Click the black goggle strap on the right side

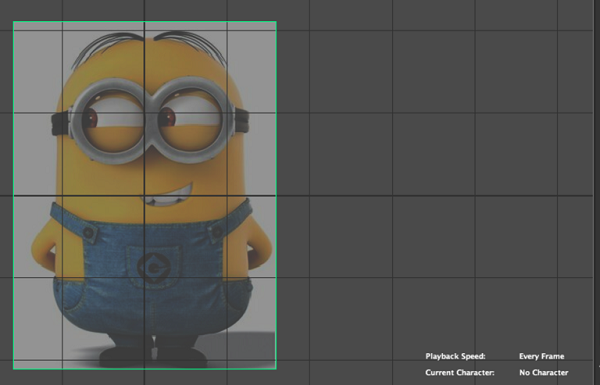[241, 119]
